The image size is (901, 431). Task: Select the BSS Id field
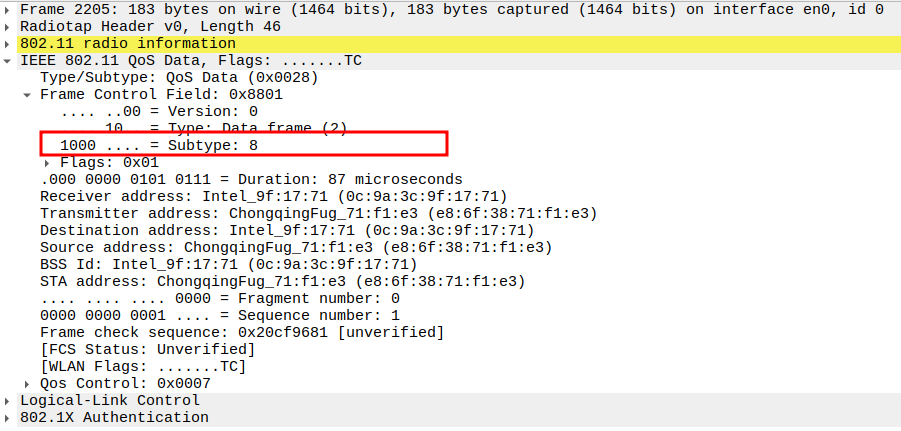[x=227, y=264]
